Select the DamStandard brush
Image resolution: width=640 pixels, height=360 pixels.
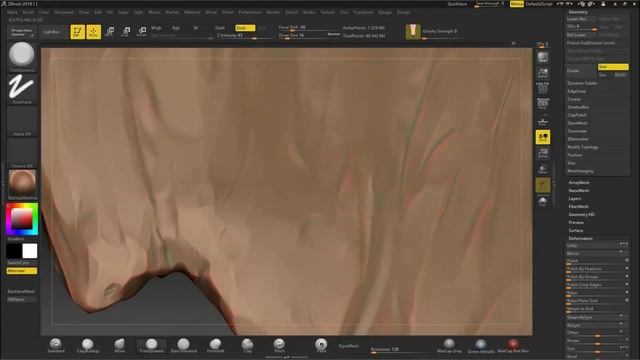click(183, 345)
